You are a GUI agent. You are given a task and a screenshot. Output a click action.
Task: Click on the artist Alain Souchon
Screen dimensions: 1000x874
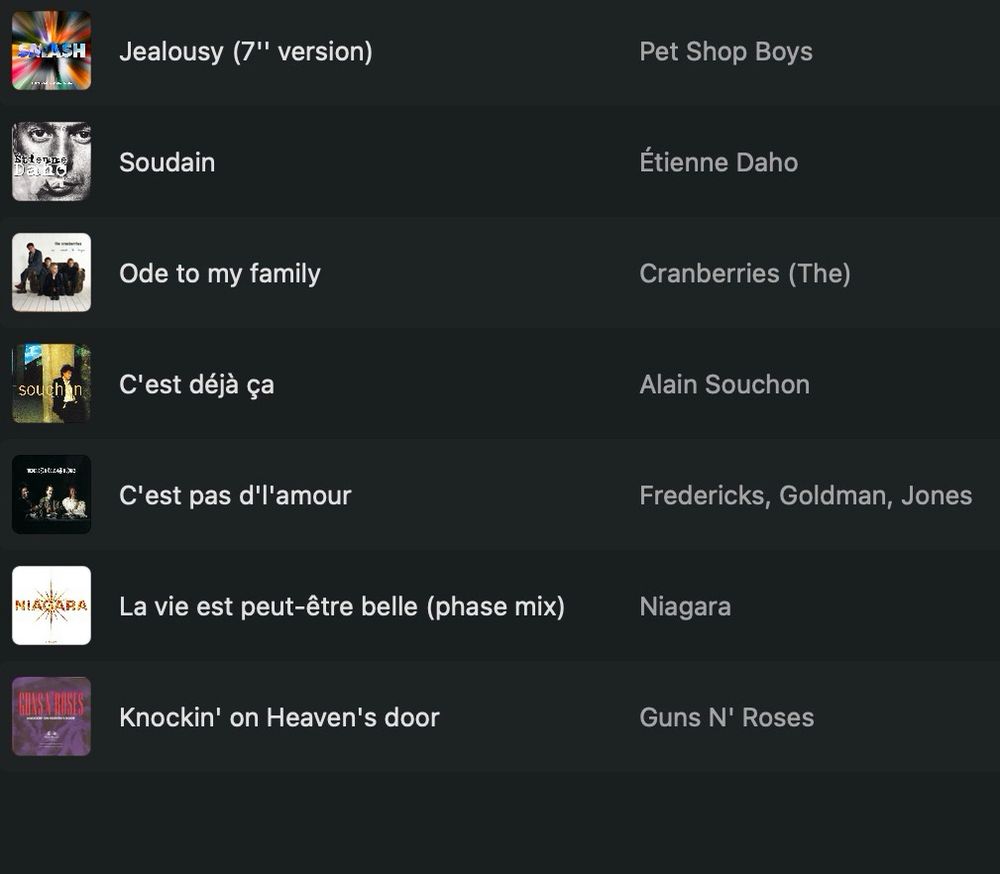[724, 385]
